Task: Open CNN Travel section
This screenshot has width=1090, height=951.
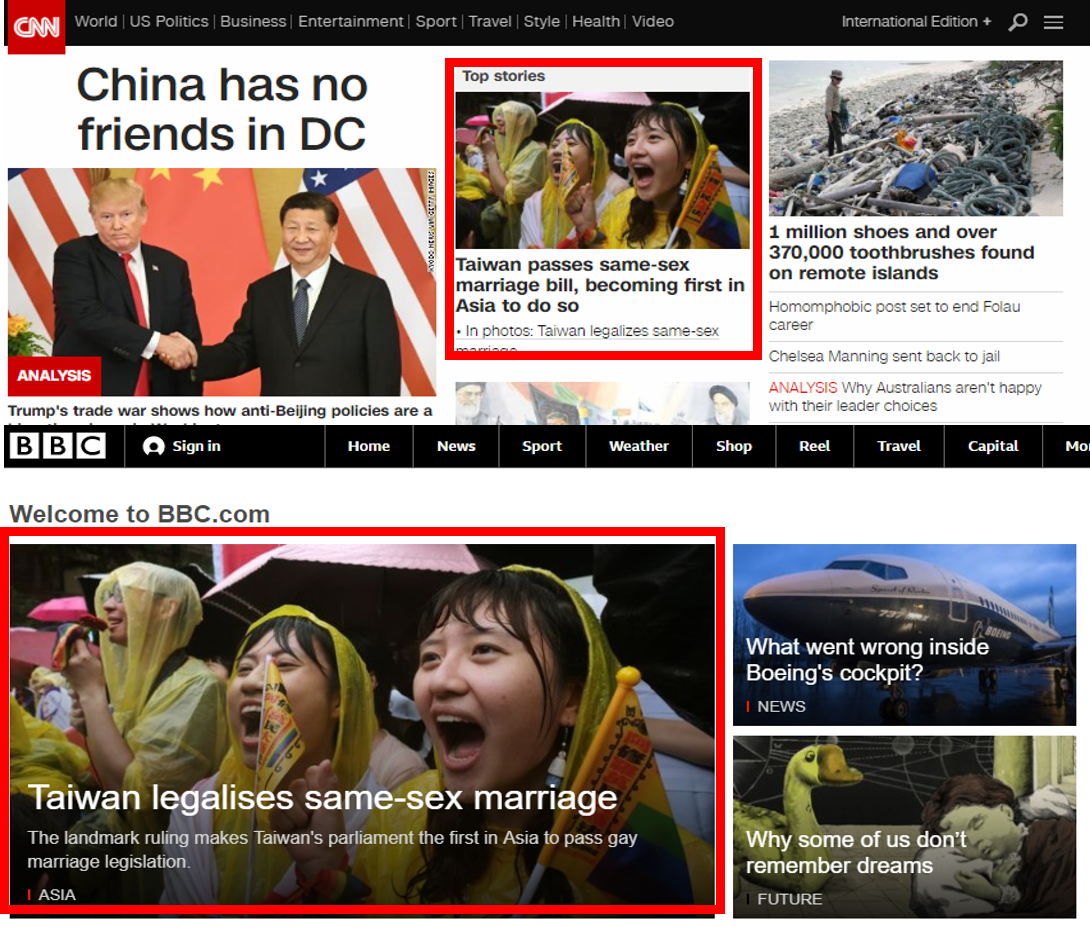Action: click(x=489, y=22)
